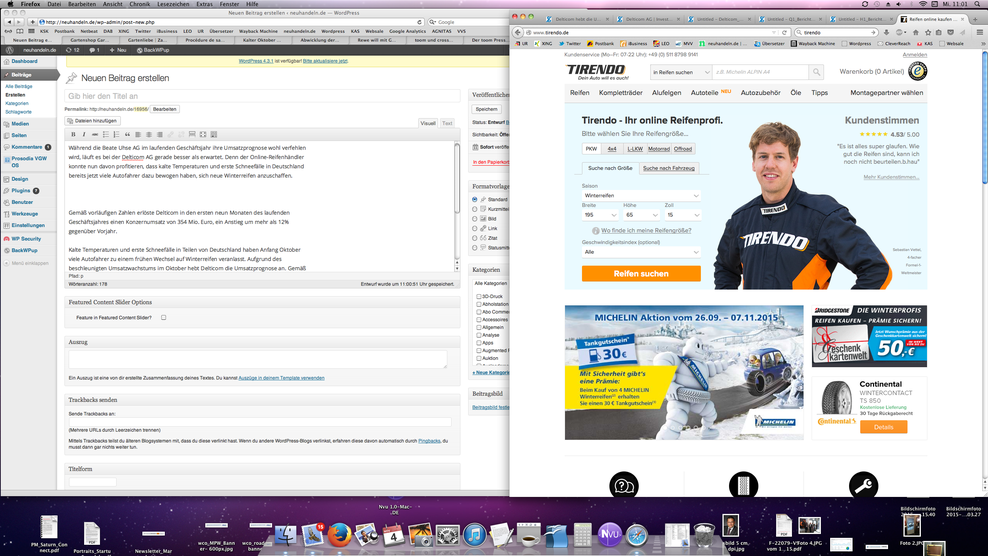988x556 pixels.
Task: Tick the 3D-Druck category checkbox
Action: pos(479,296)
